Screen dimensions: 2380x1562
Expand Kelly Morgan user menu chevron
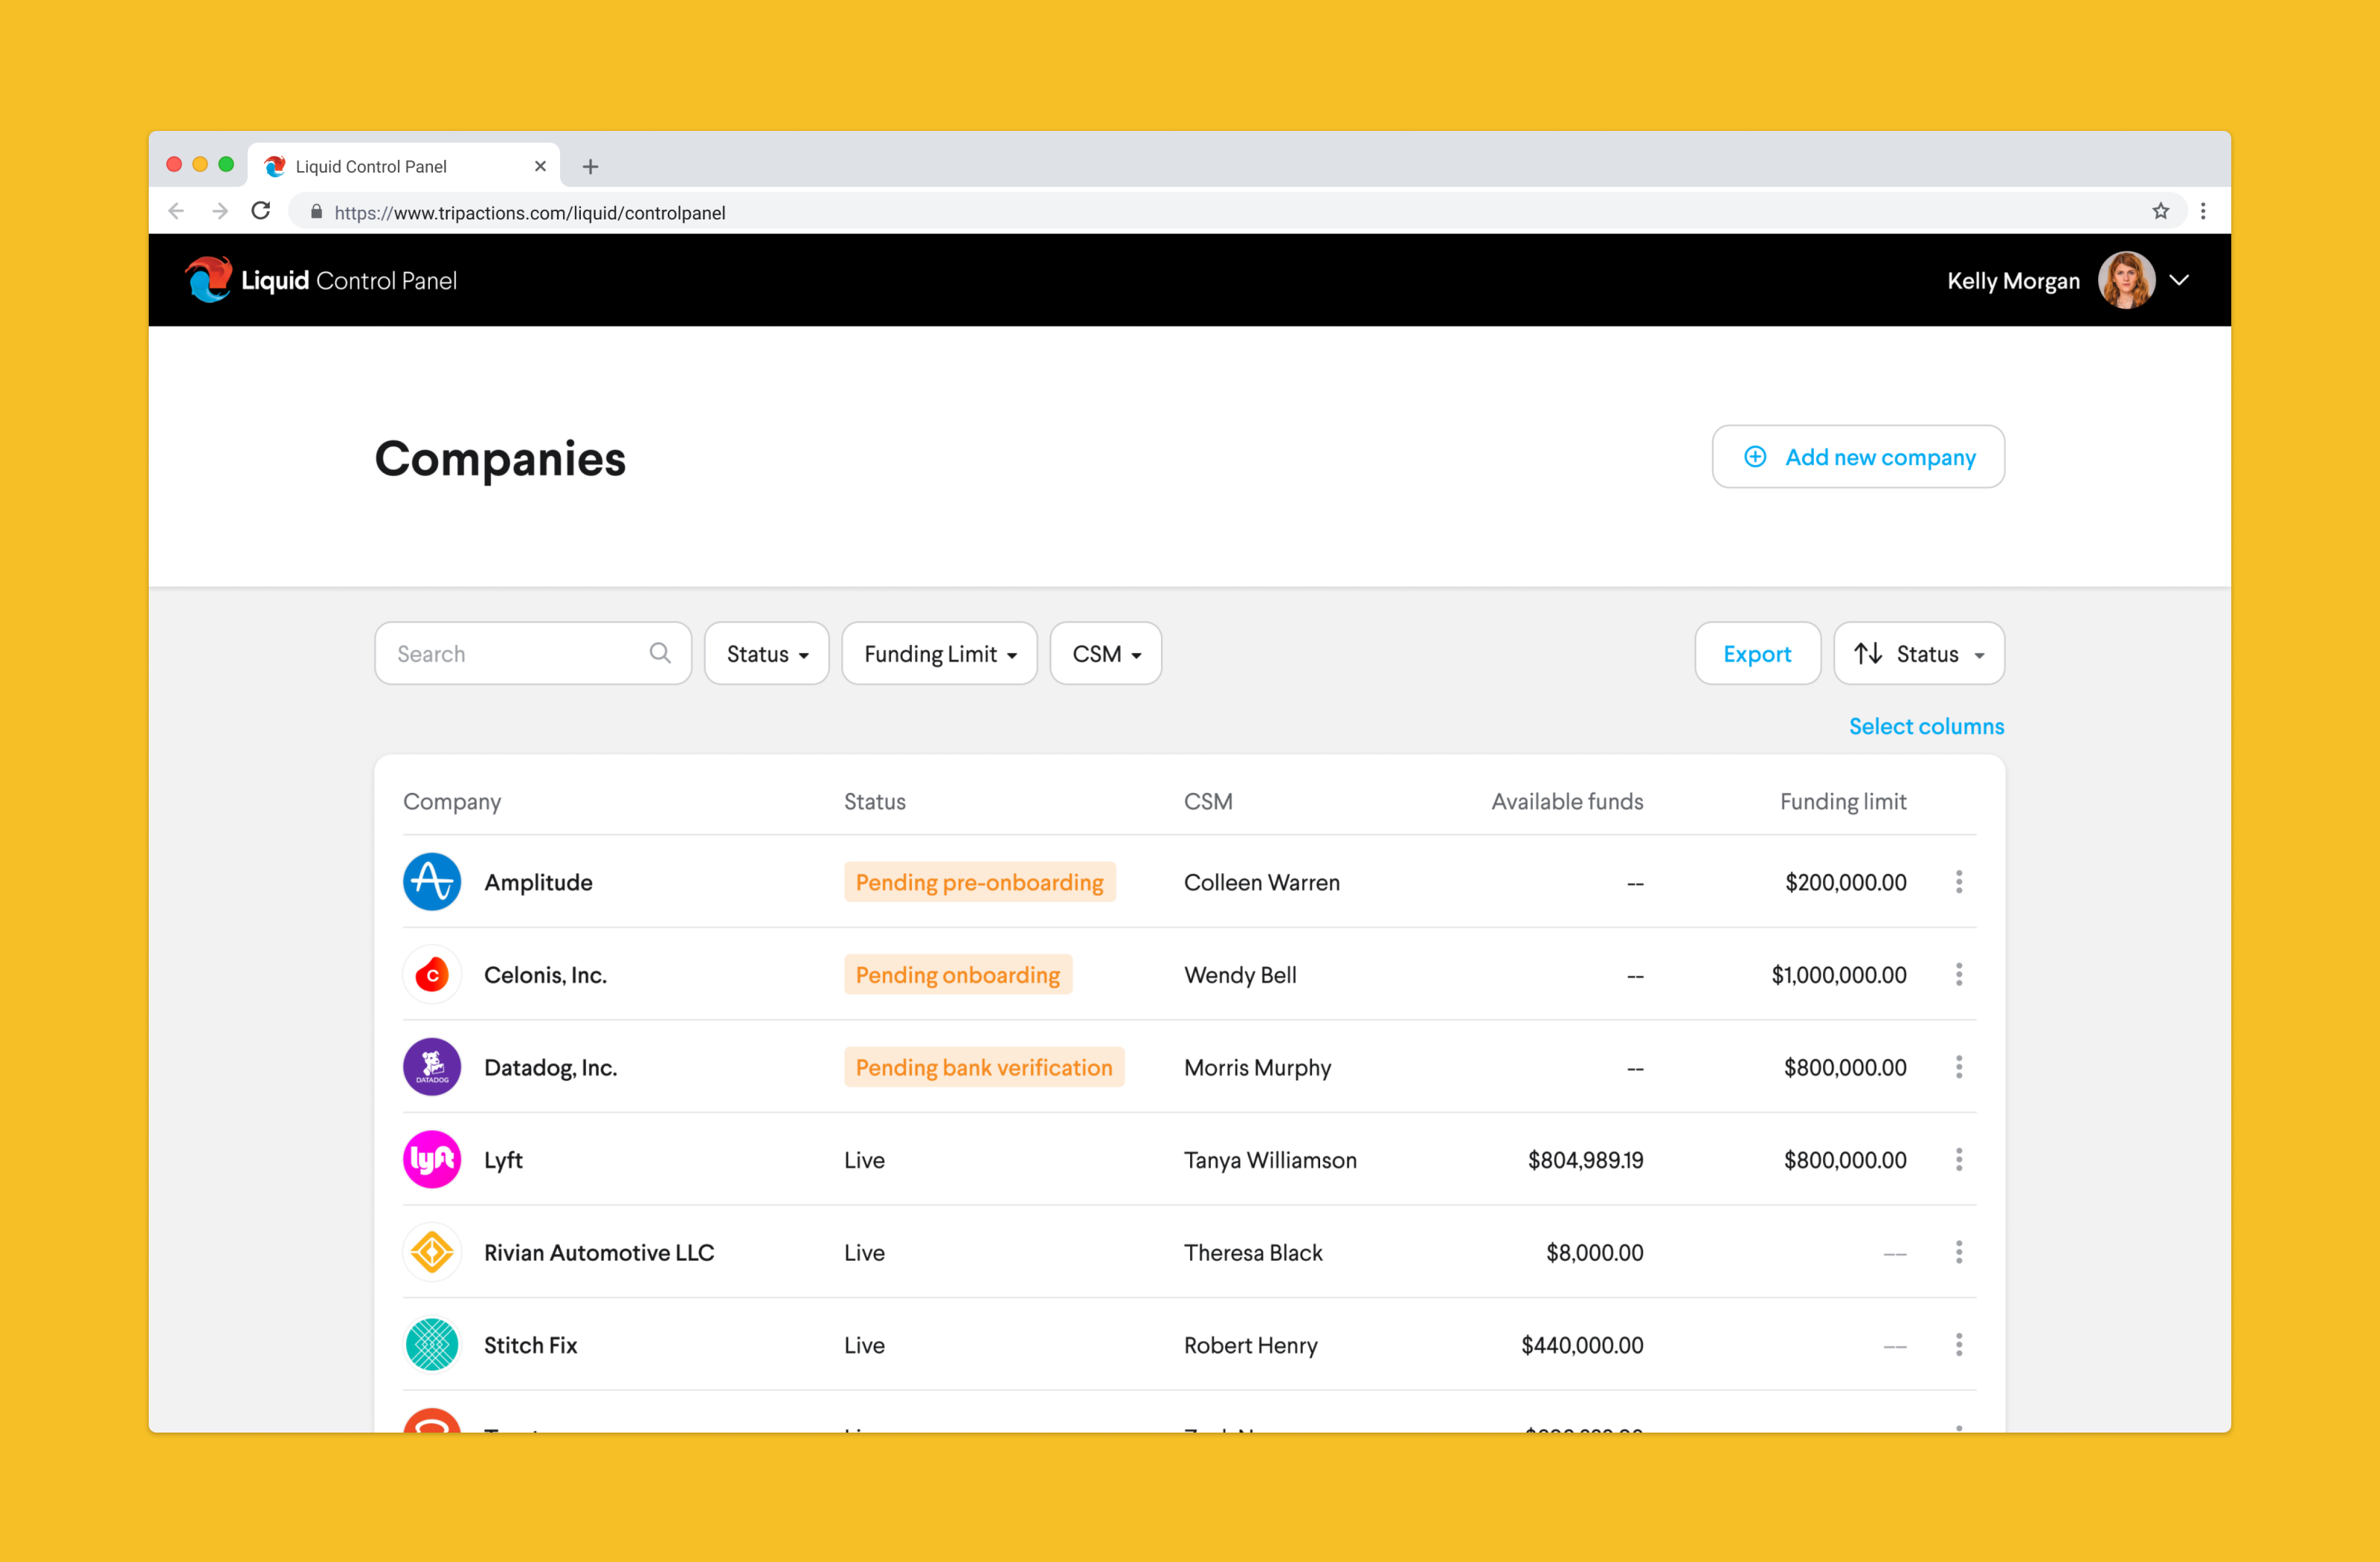tap(2179, 281)
